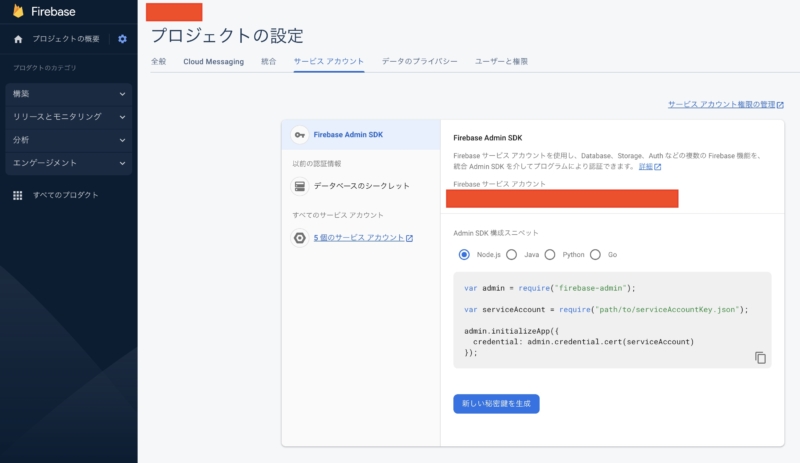
Task: Click the key icon for Firebase Admin SDK
Action: (x=298, y=134)
